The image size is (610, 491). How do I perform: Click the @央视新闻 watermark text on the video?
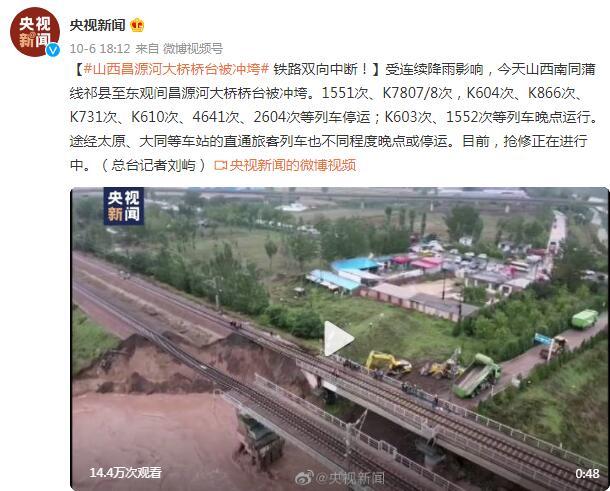point(350,478)
